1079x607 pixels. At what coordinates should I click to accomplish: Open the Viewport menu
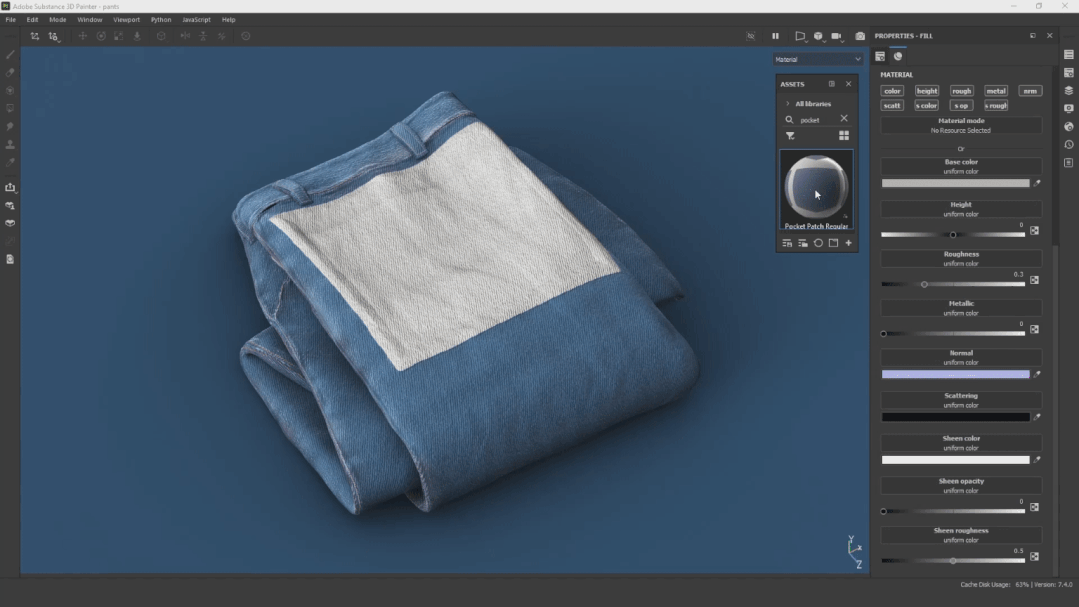tap(127, 20)
